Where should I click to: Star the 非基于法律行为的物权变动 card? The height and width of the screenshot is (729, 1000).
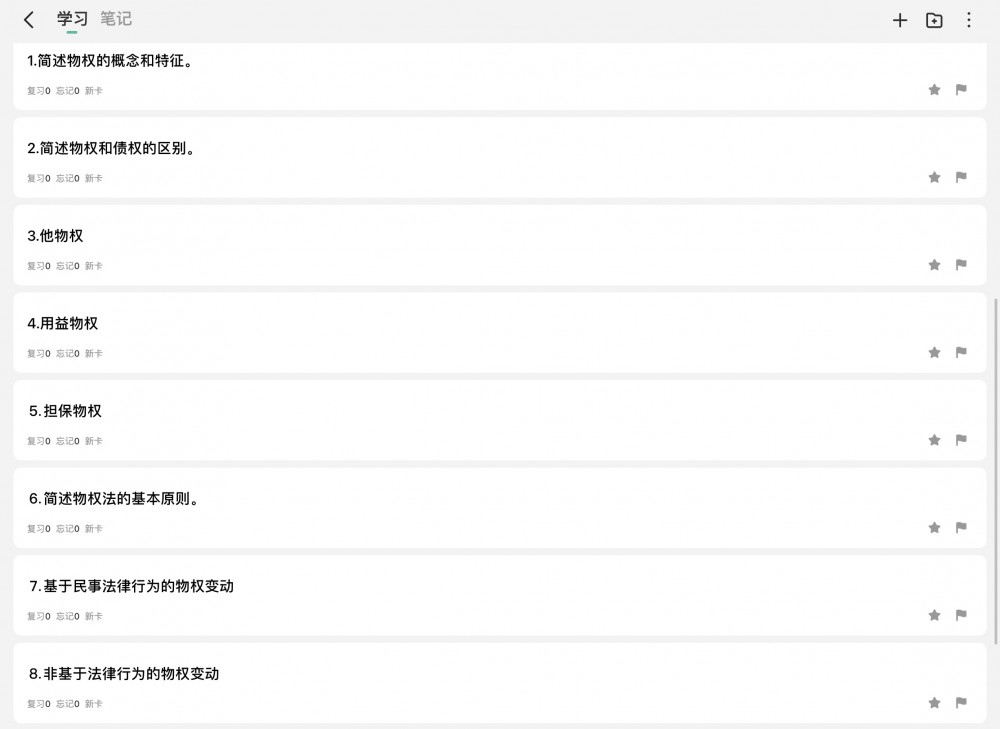[934, 703]
